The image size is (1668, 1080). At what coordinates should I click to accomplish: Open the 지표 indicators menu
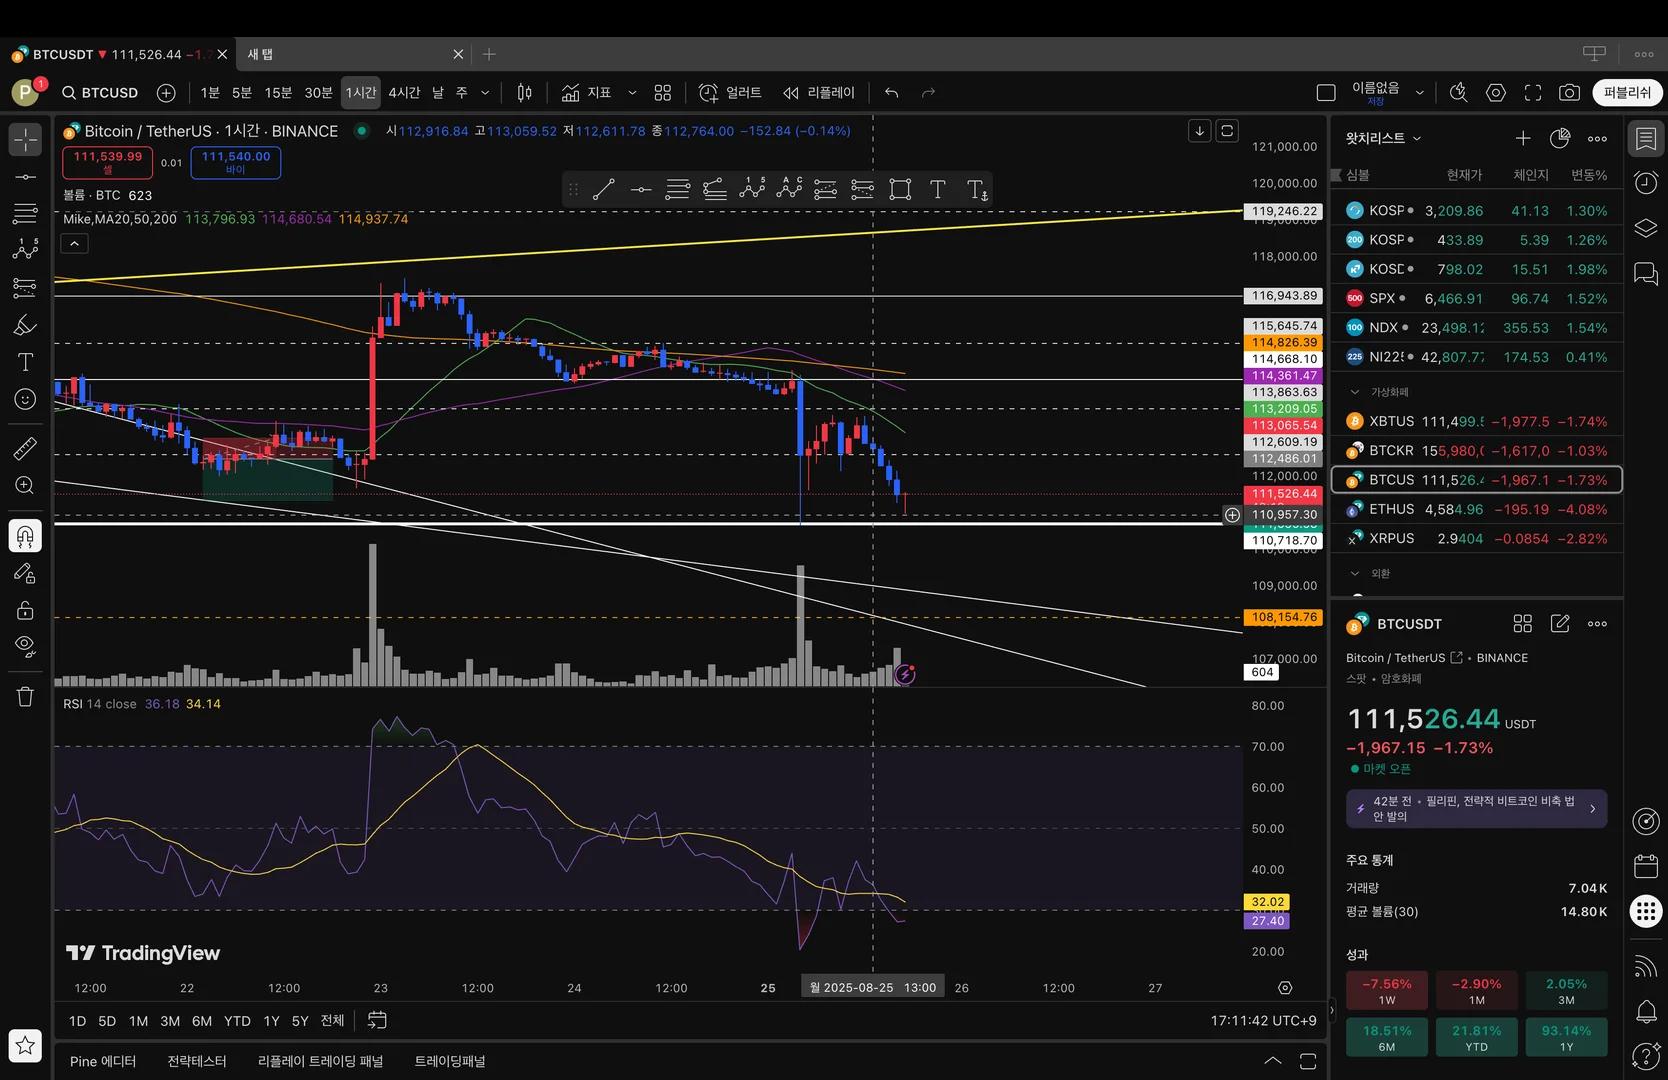point(587,93)
